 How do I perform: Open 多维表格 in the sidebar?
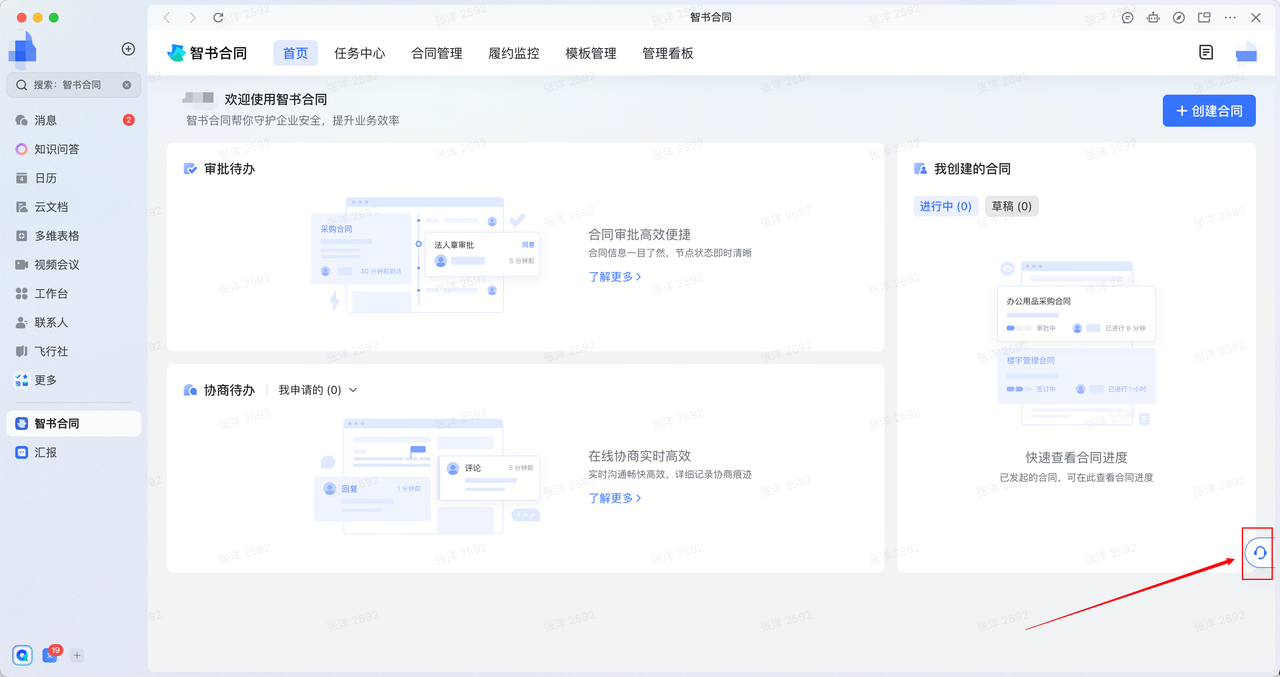click(x=56, y=236)
